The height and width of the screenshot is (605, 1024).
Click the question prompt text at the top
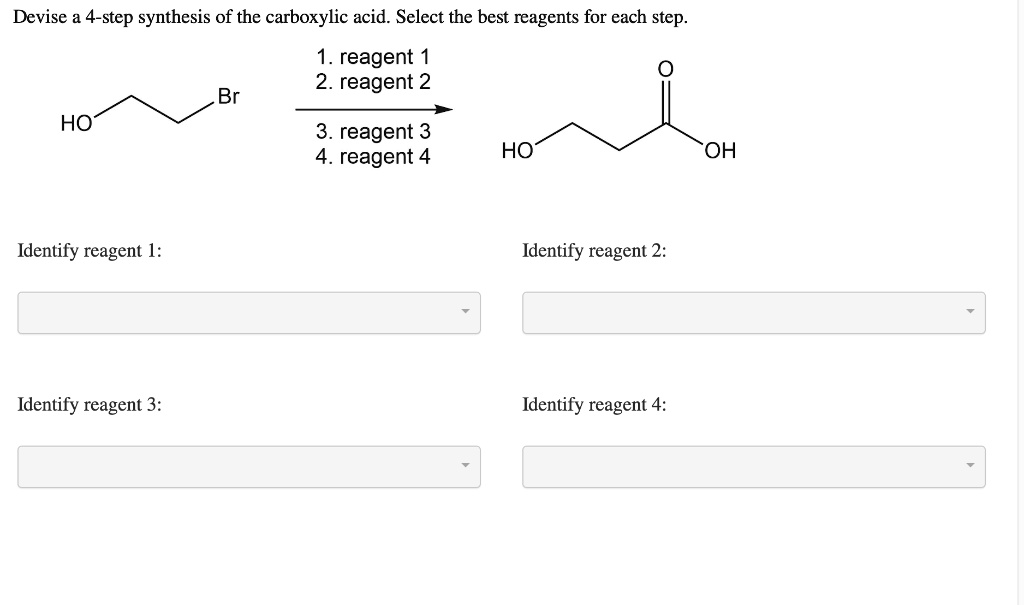click(350, 16)
